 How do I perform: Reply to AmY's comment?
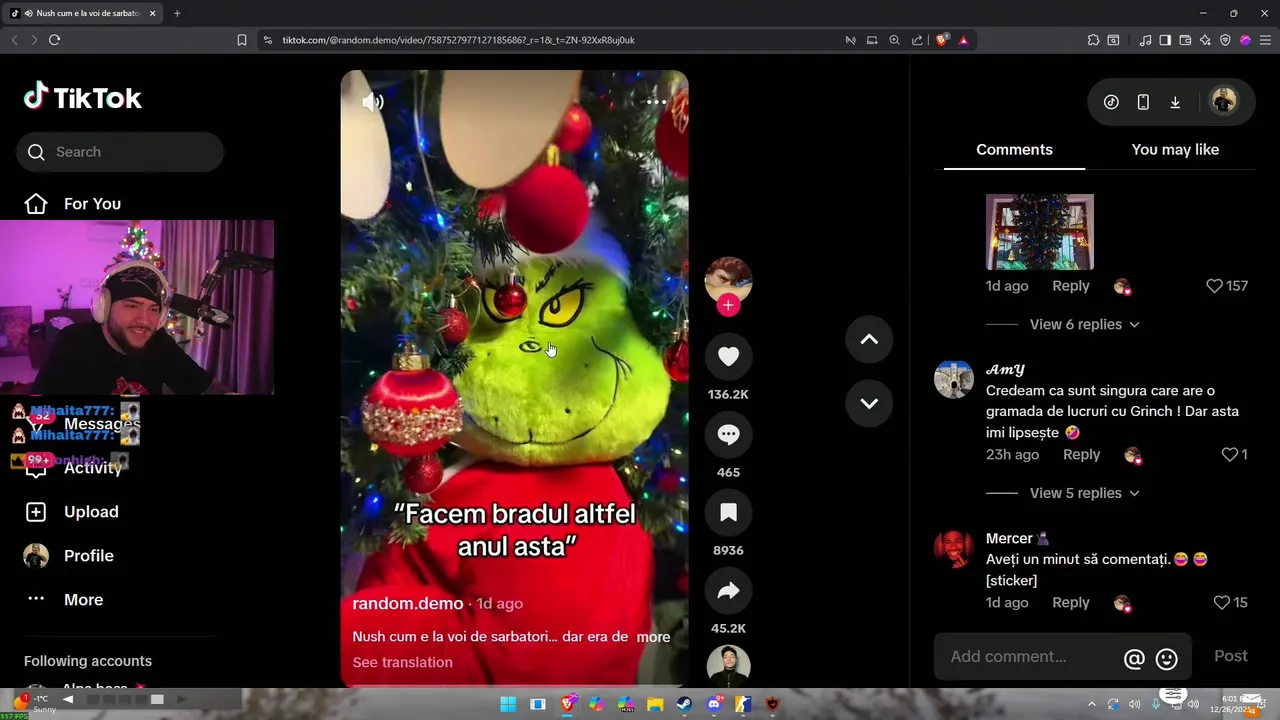click(1081, 455)
